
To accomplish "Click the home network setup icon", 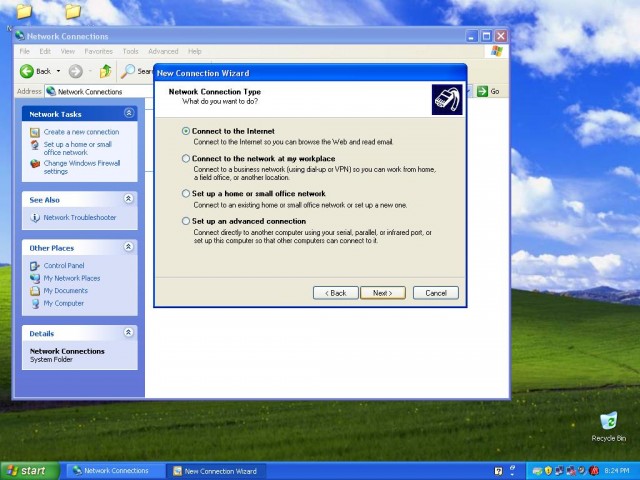I will click(35, 145).
